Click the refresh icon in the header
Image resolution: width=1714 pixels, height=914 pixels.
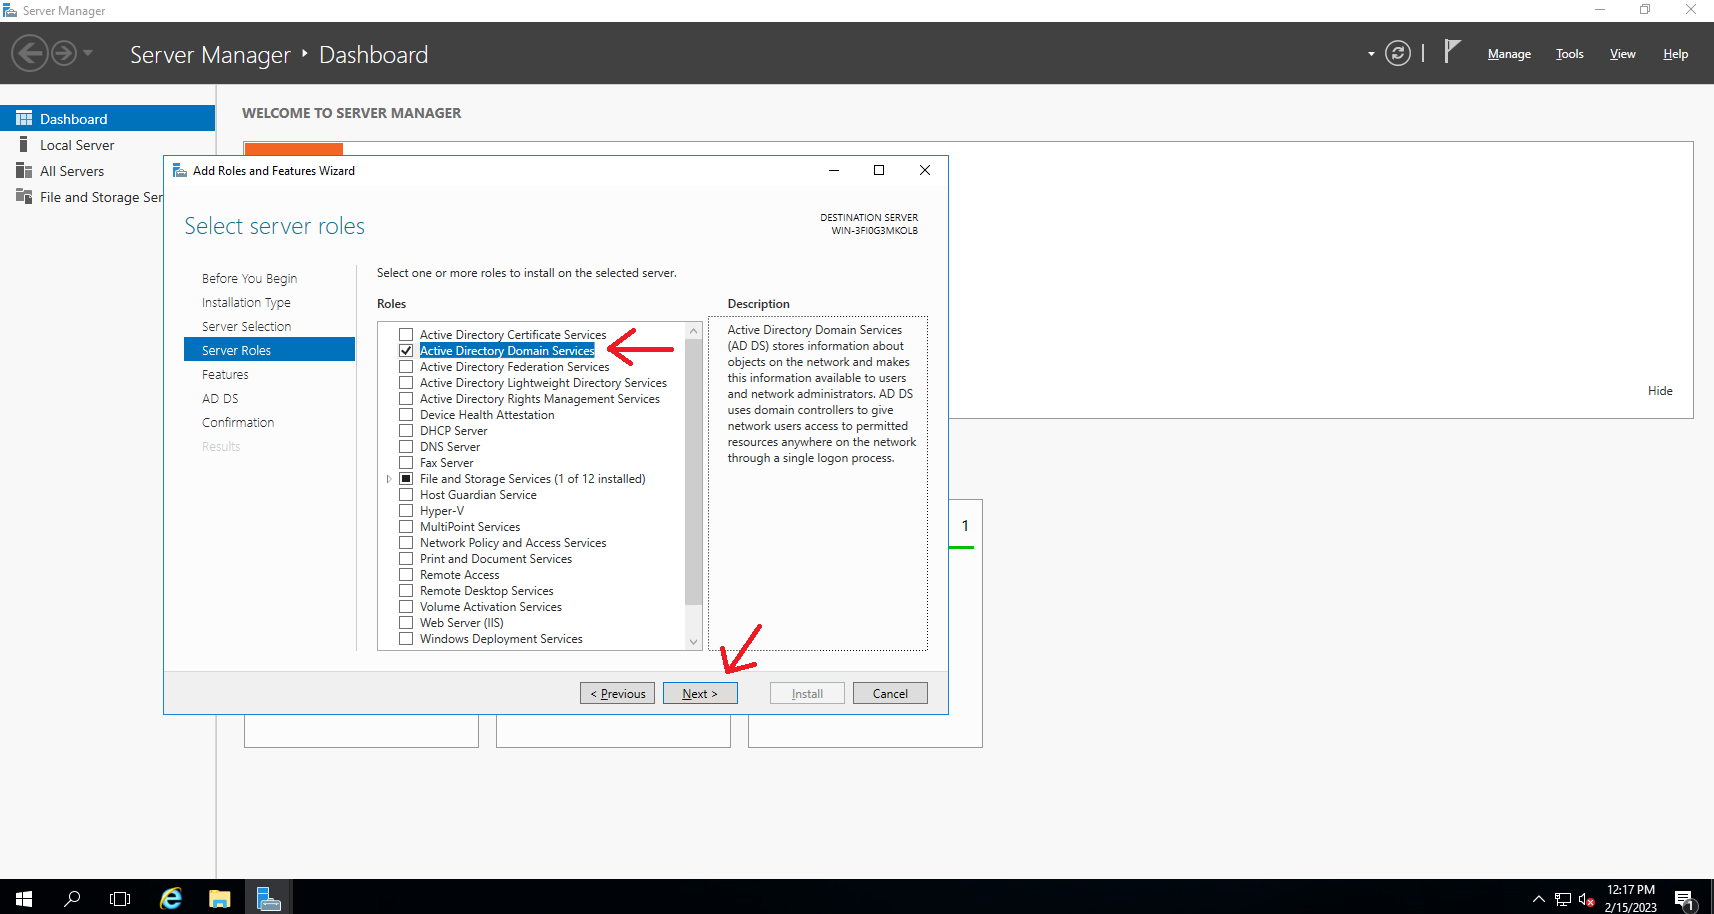click(1398, 54)
